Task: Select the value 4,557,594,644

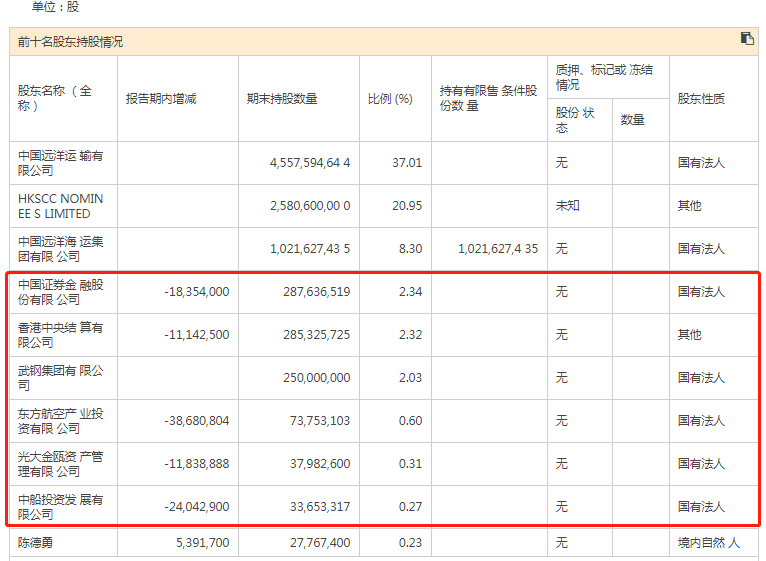Action: click(310, 163)
